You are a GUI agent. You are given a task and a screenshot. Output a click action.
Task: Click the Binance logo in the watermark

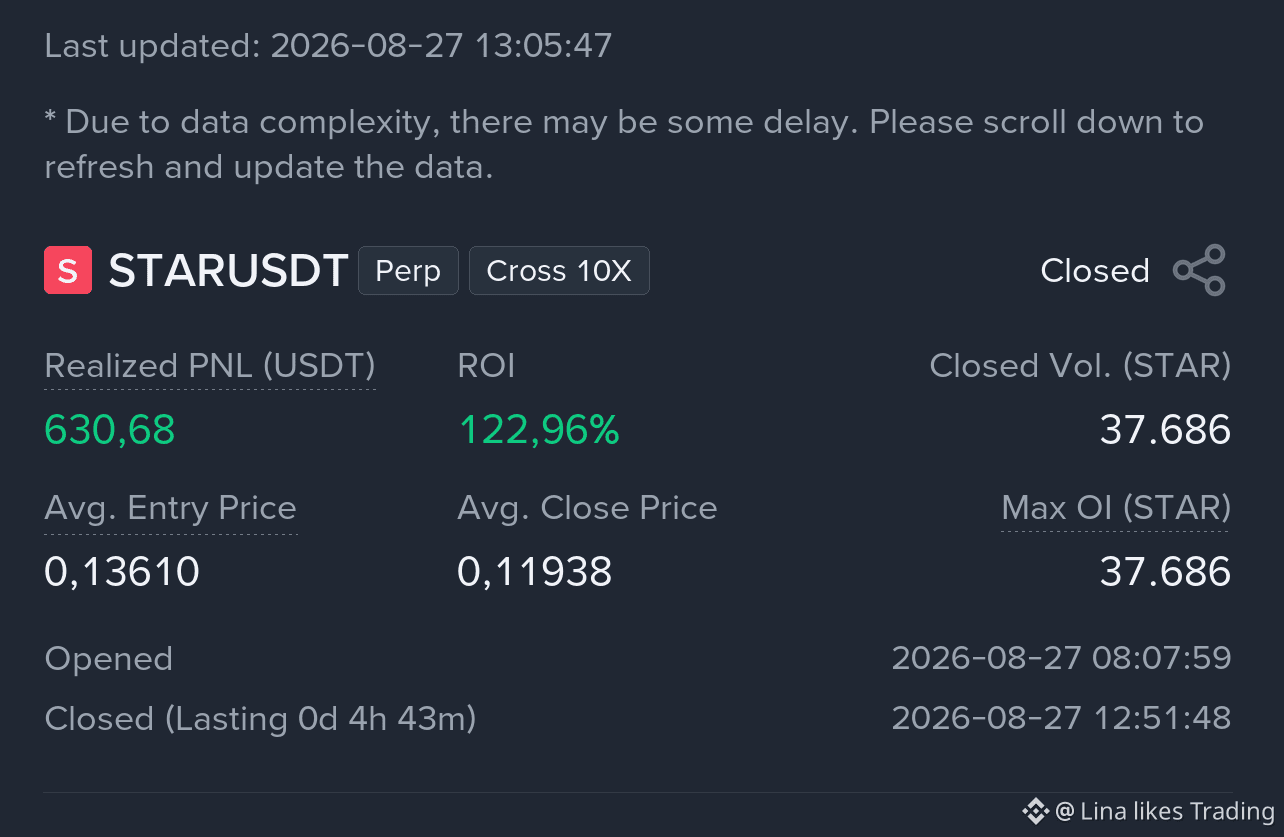(x=1035, y=811)
